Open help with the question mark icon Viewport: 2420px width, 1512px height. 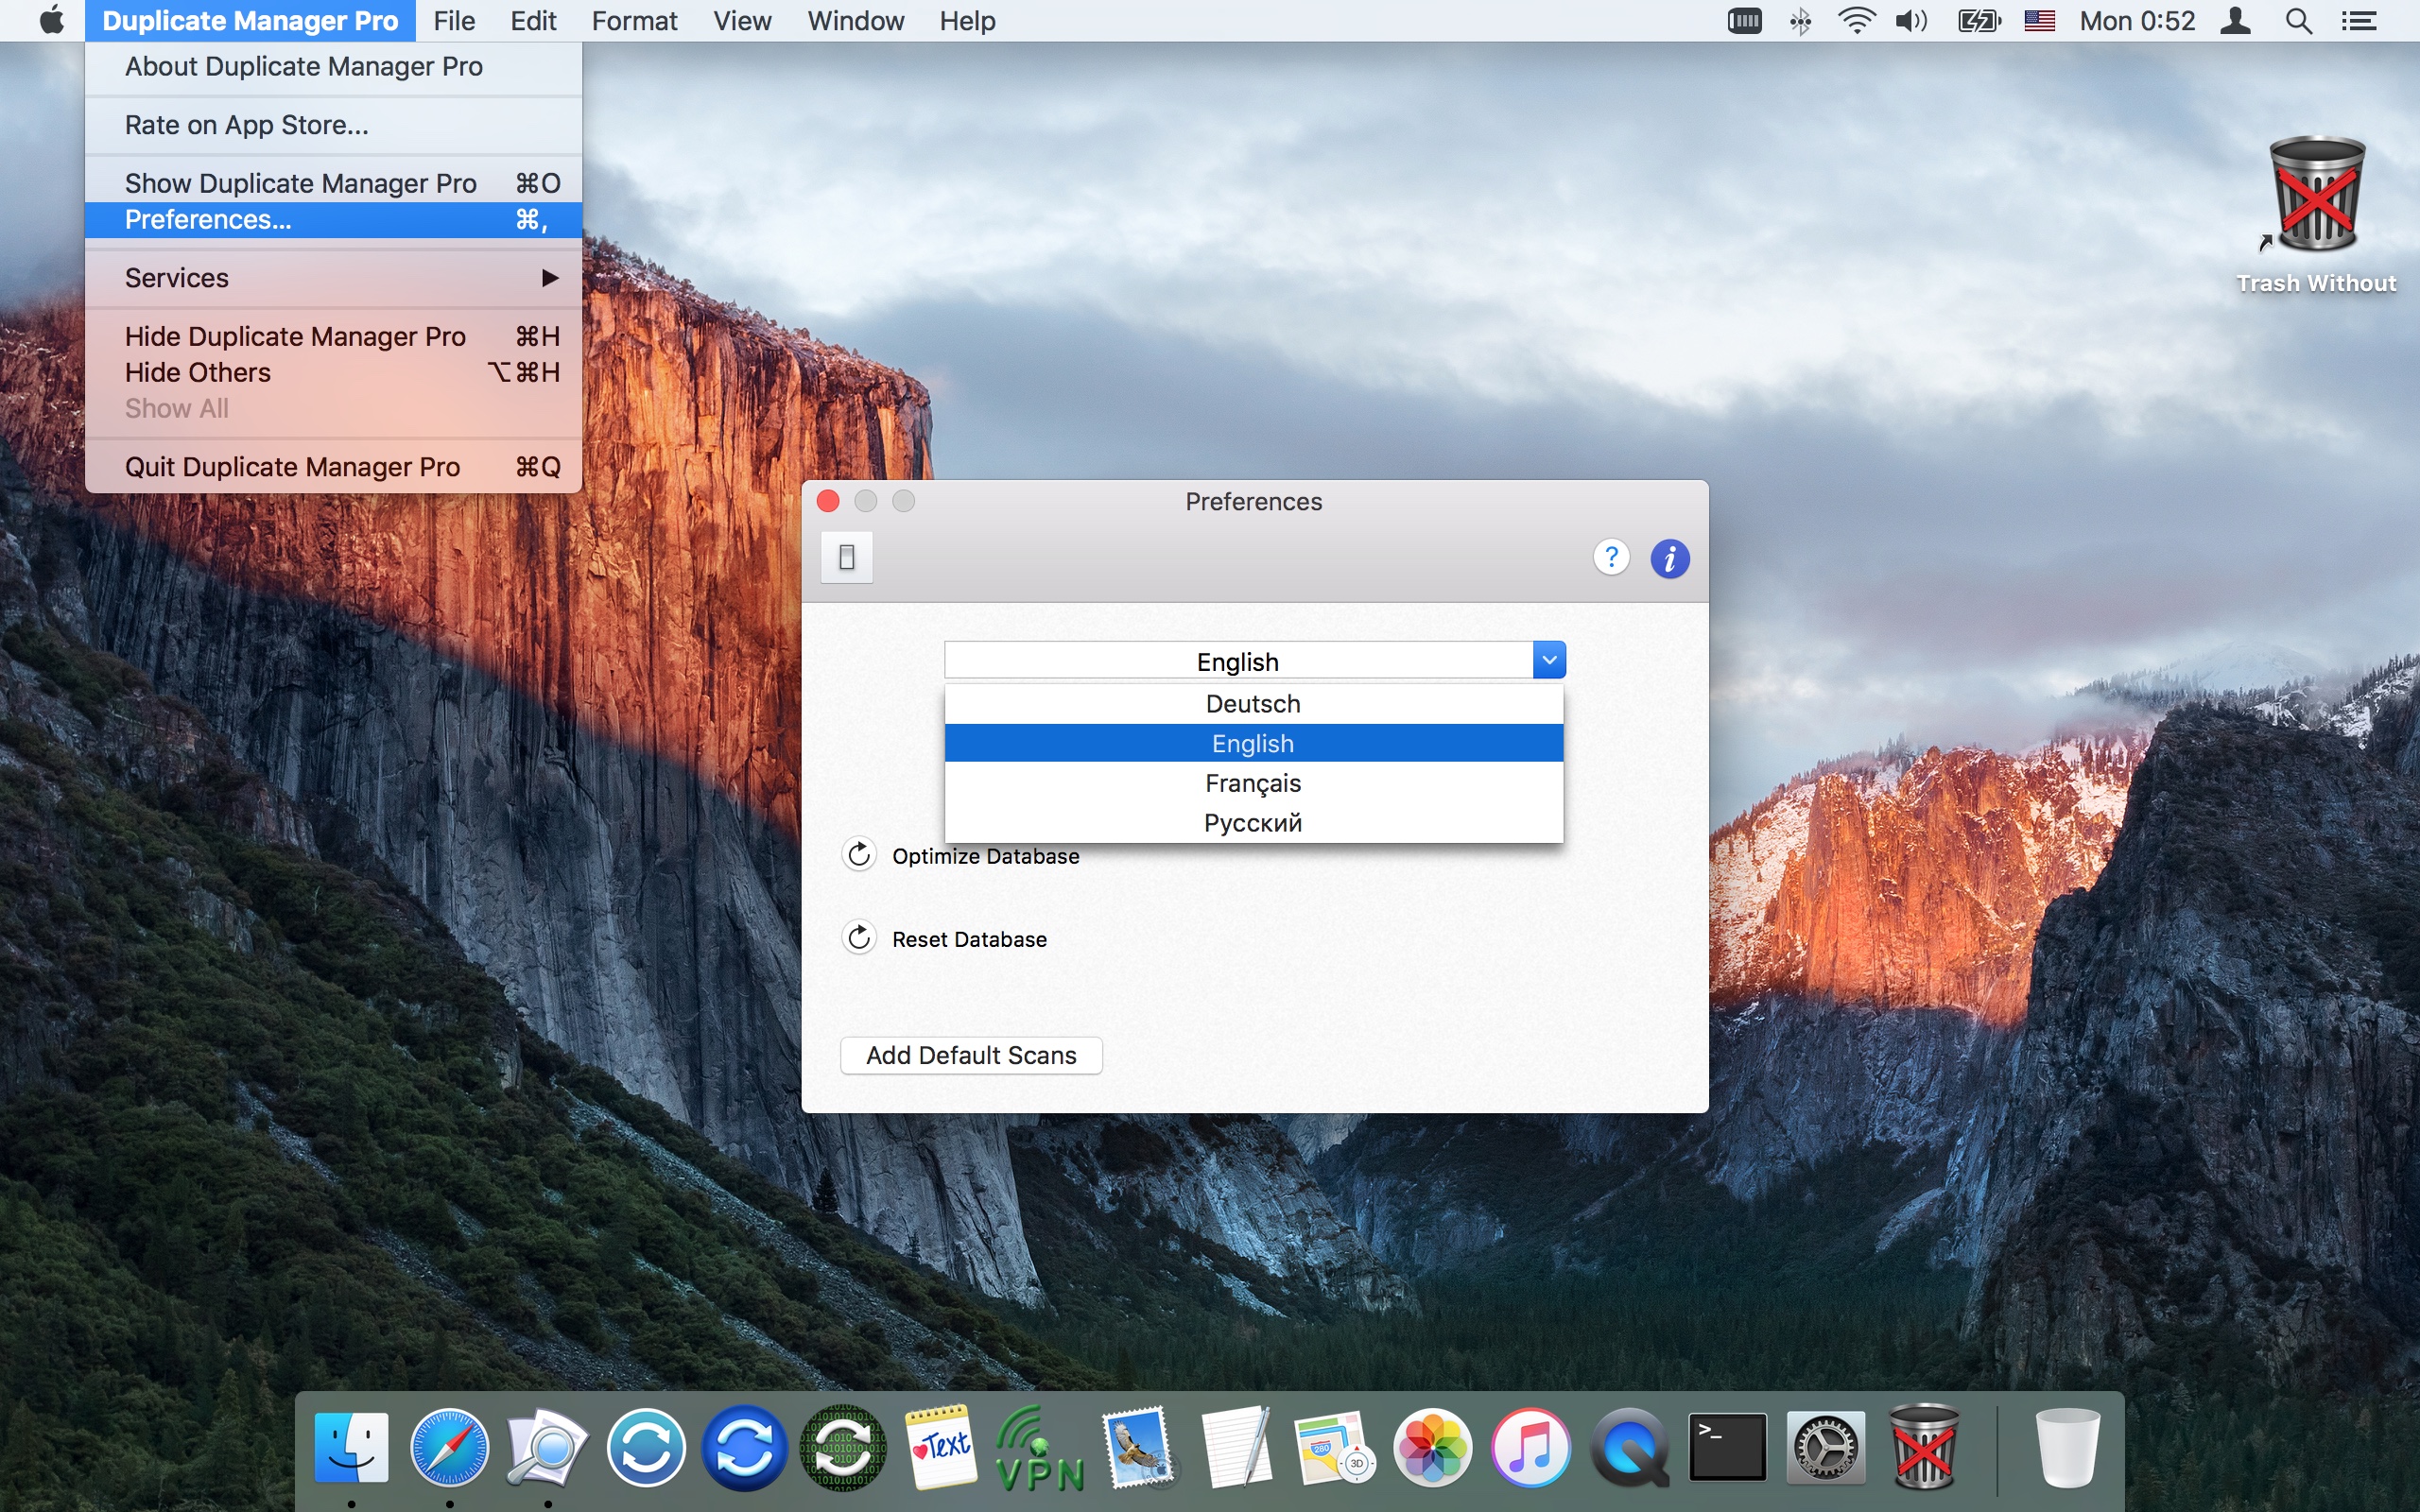tap(1611, 557)
